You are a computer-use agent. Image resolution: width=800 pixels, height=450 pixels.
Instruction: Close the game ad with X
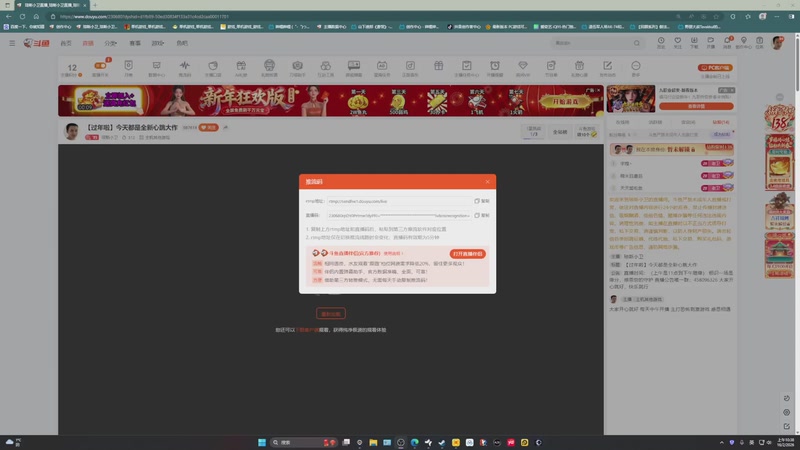tap(733, 90)
